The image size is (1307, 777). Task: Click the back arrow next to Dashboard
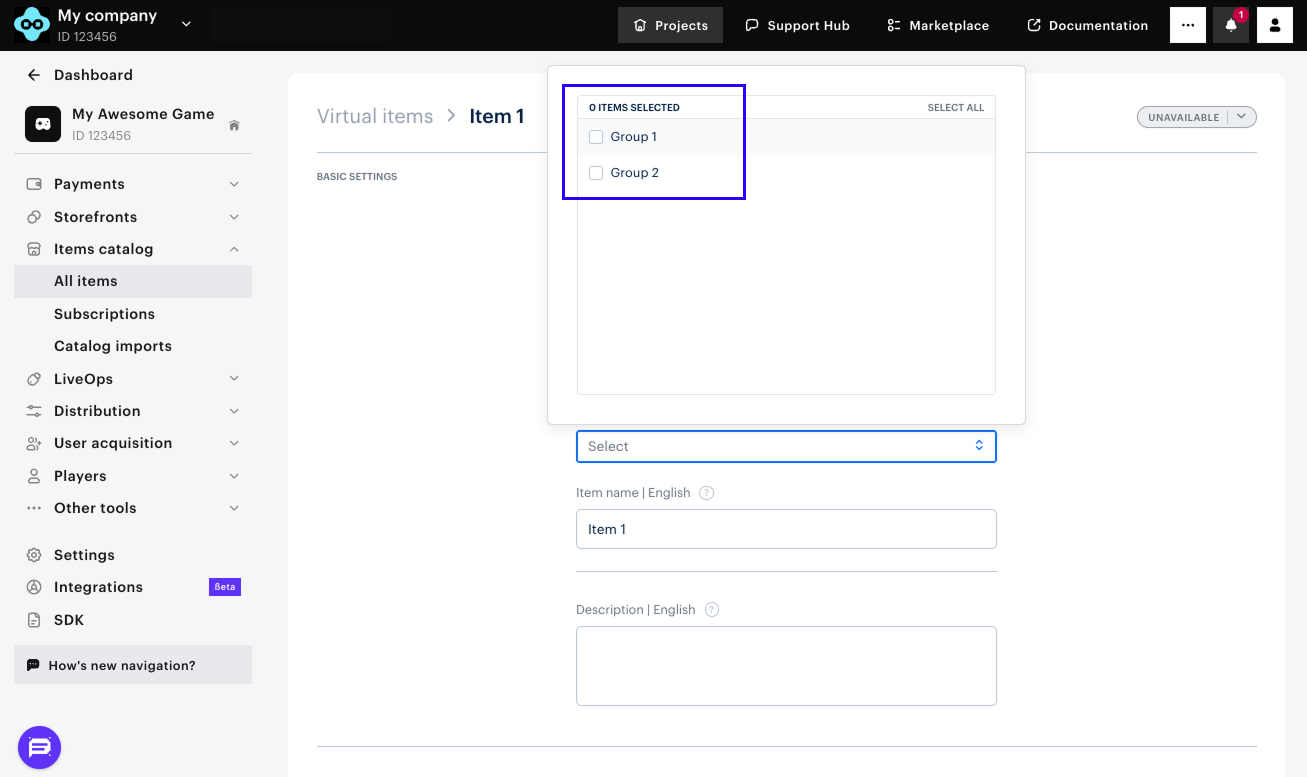click(x=34, y=75)
